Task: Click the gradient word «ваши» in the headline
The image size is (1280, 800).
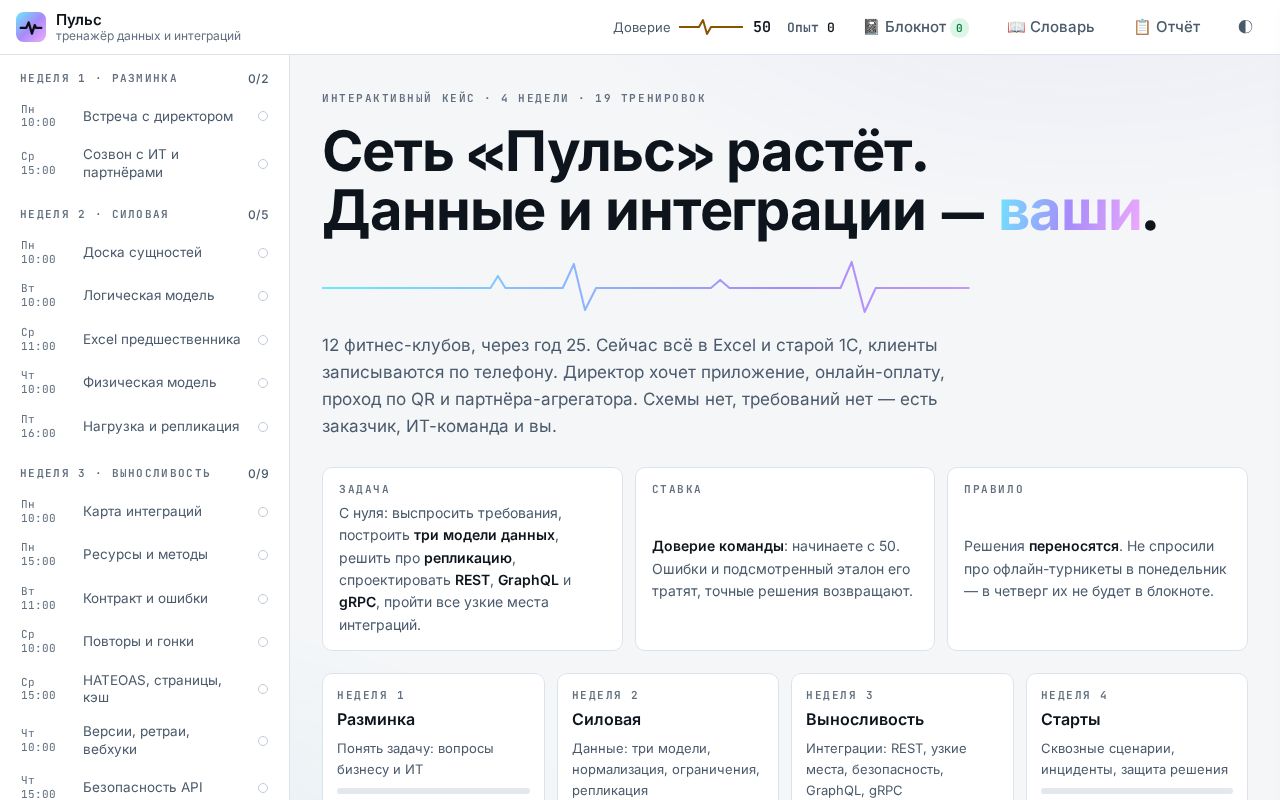Action: pyautogui.click(x=1070, y=210)
